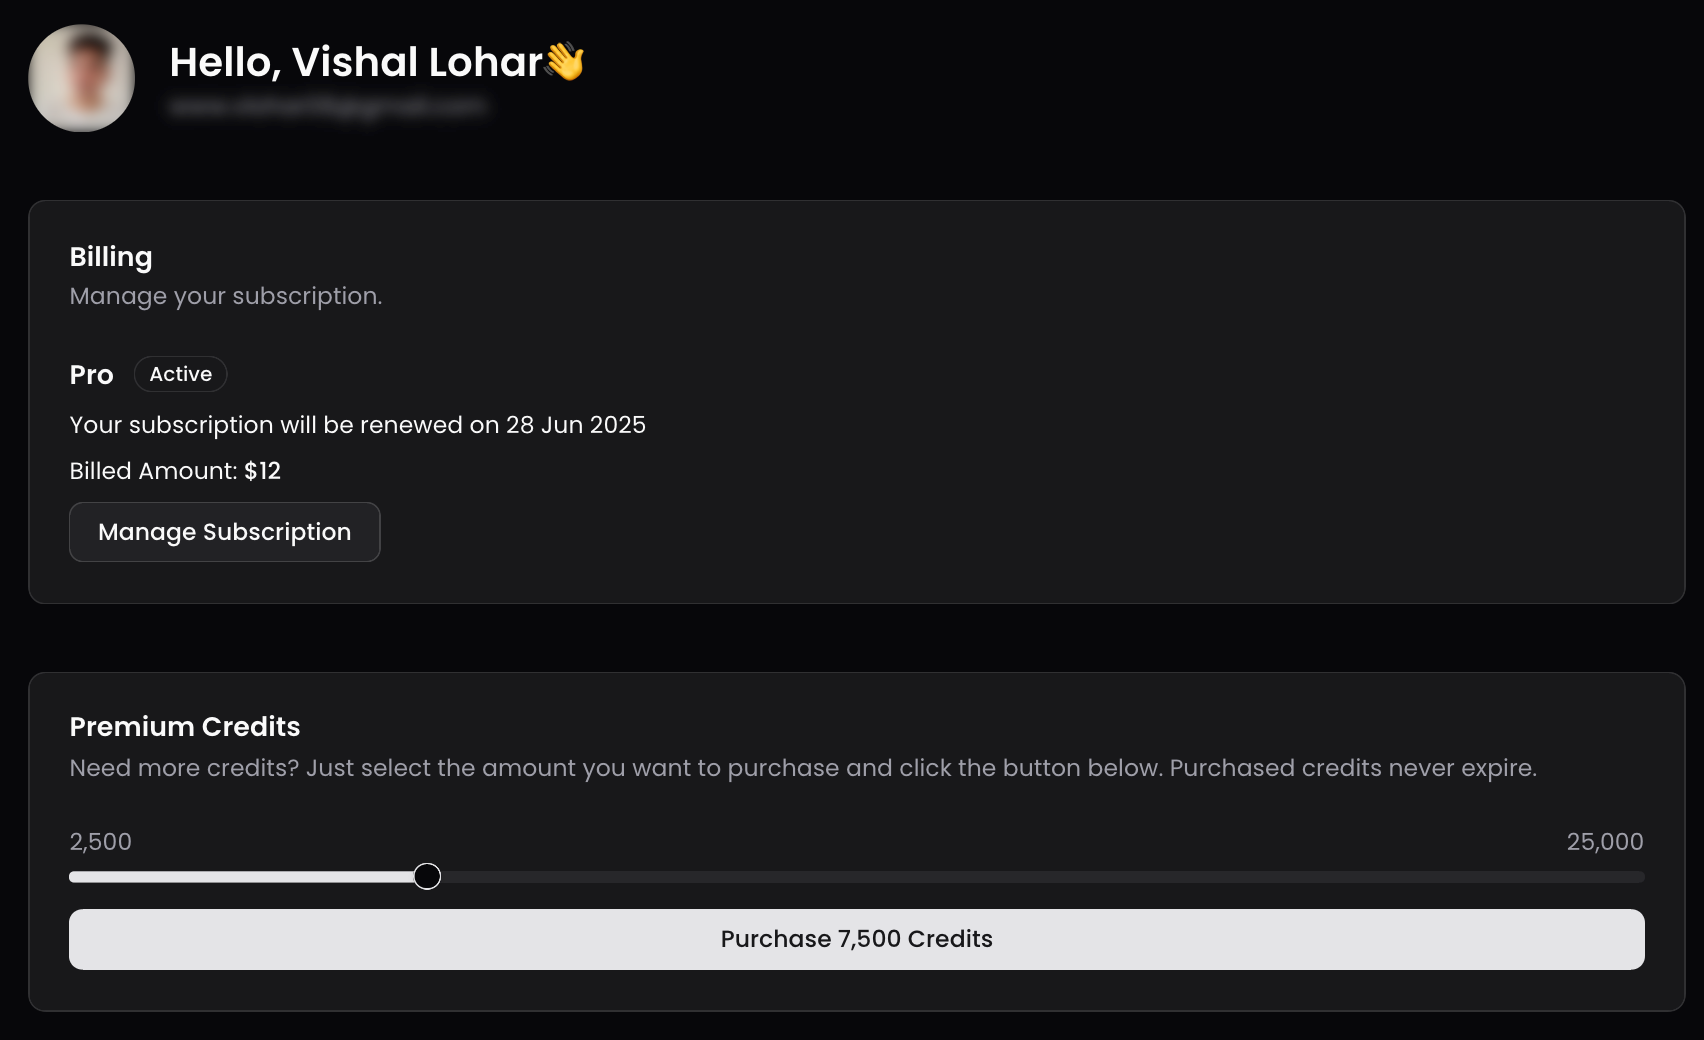Click the "Need more credits?" description text
Viewport: 1704px width, 1040px height.
(802, 768)
